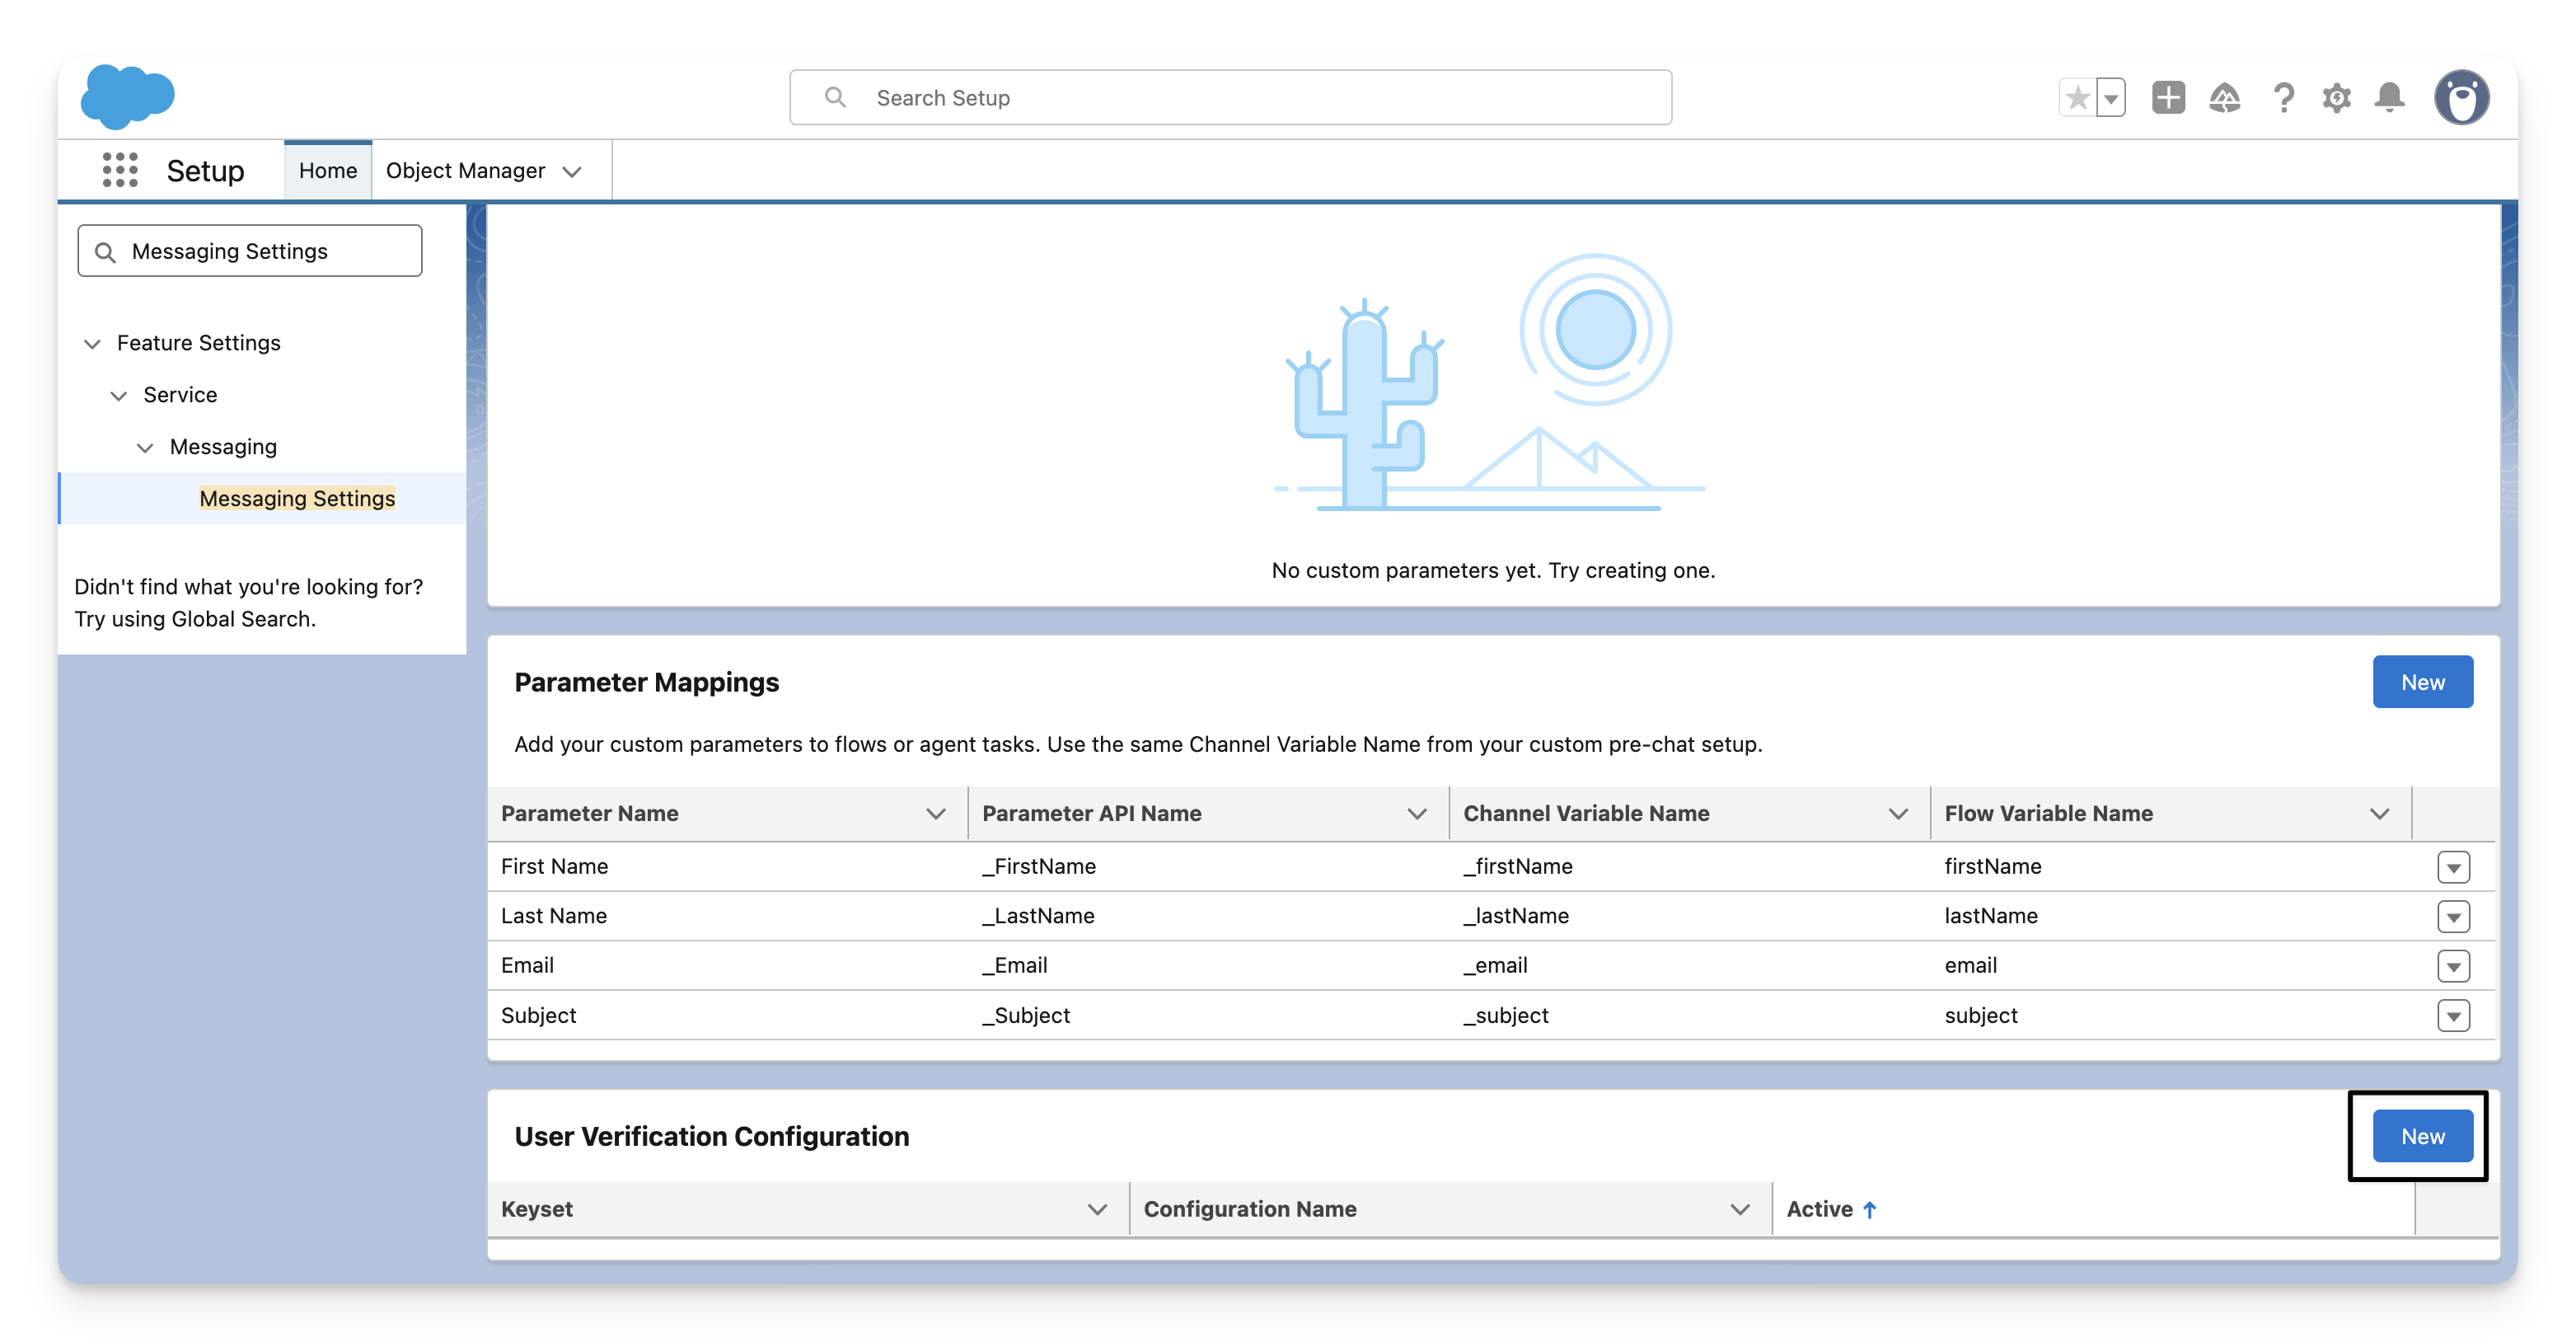Image resolution: width=2576 pixels, height=1342 pixels.
Task: Select the Home tab
Action: 327,171
